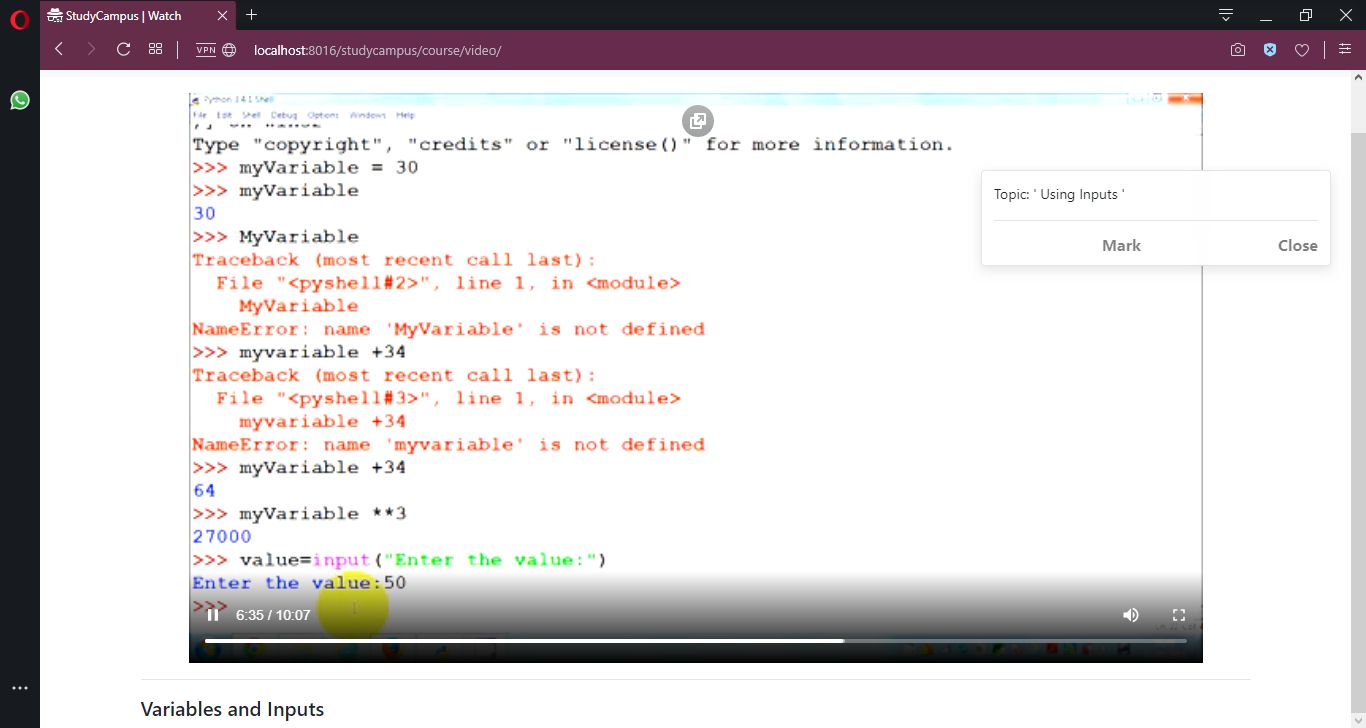Open the Opera main menu logo
Viewport: 1366px width, 728px height.
pyautogui.click(x=19, y=17)
